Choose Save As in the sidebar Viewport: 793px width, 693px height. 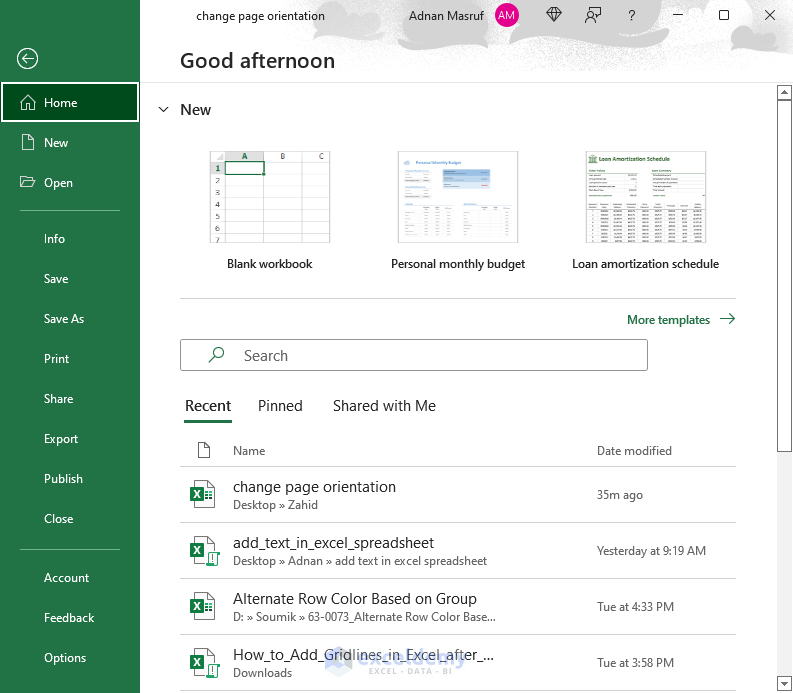(x=70, y=319)
